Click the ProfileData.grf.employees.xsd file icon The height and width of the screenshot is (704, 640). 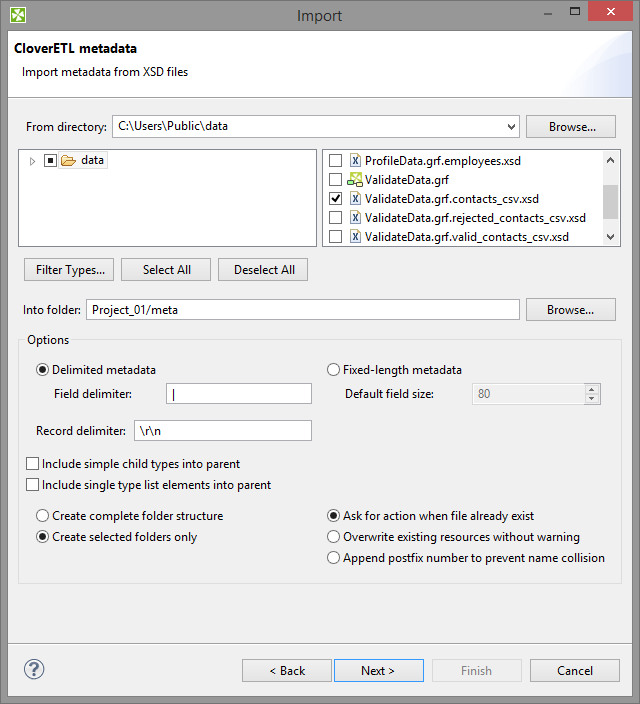(x=355, y=160)
